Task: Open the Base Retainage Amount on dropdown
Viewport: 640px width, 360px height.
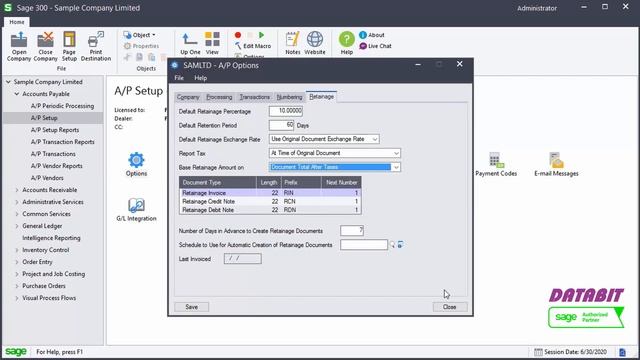Action: pyautogui.click(x=396, y=167)
